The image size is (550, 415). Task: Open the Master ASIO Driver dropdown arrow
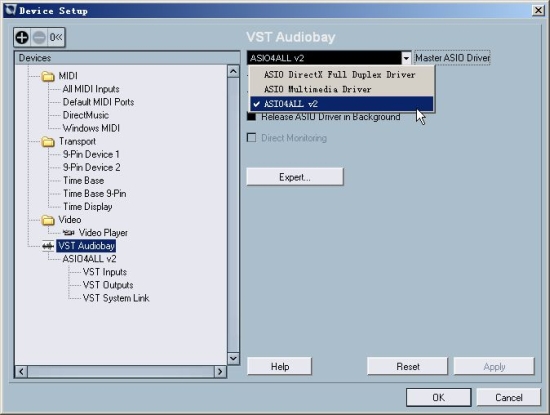click(406, 58)
